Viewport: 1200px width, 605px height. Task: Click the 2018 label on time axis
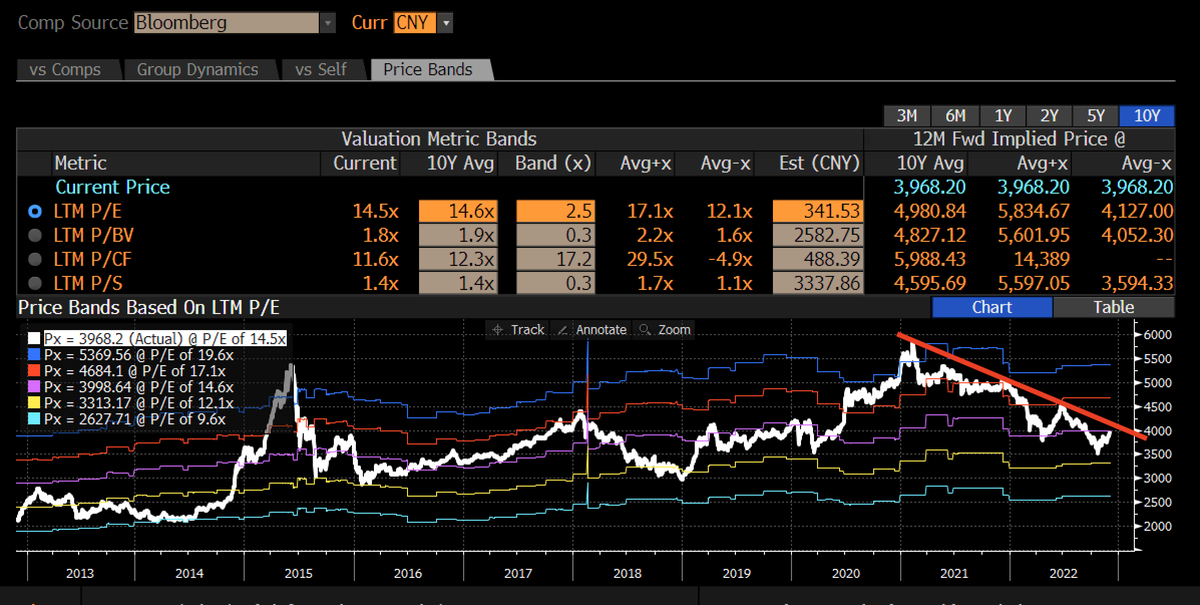(x=627, y=573)
